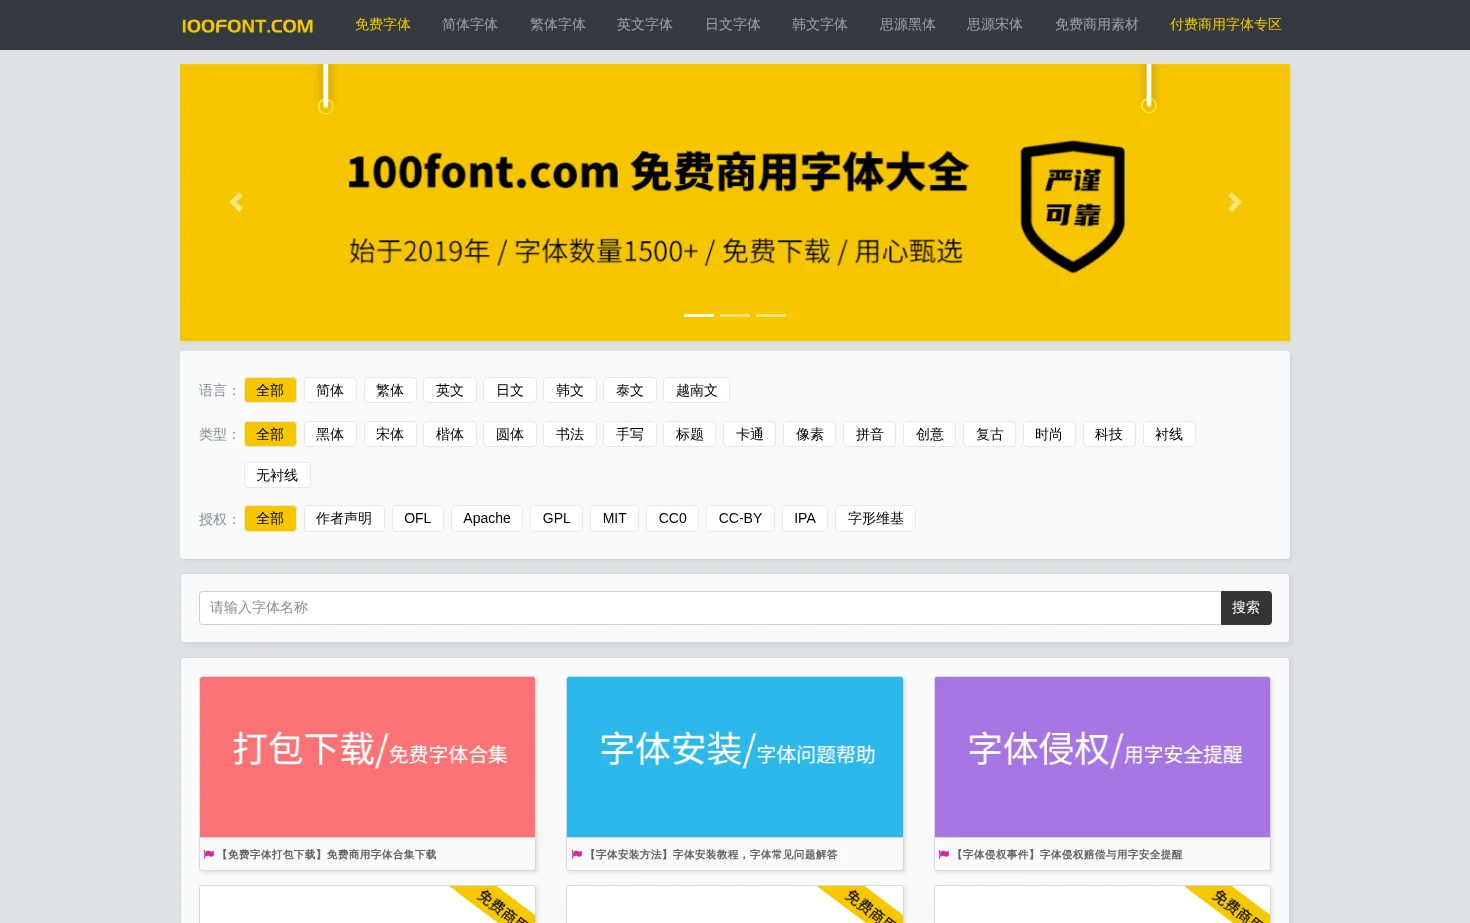The image size is (1470, 923).
Task: Click the 搜索 search button
Action: tap(1246, 608)
